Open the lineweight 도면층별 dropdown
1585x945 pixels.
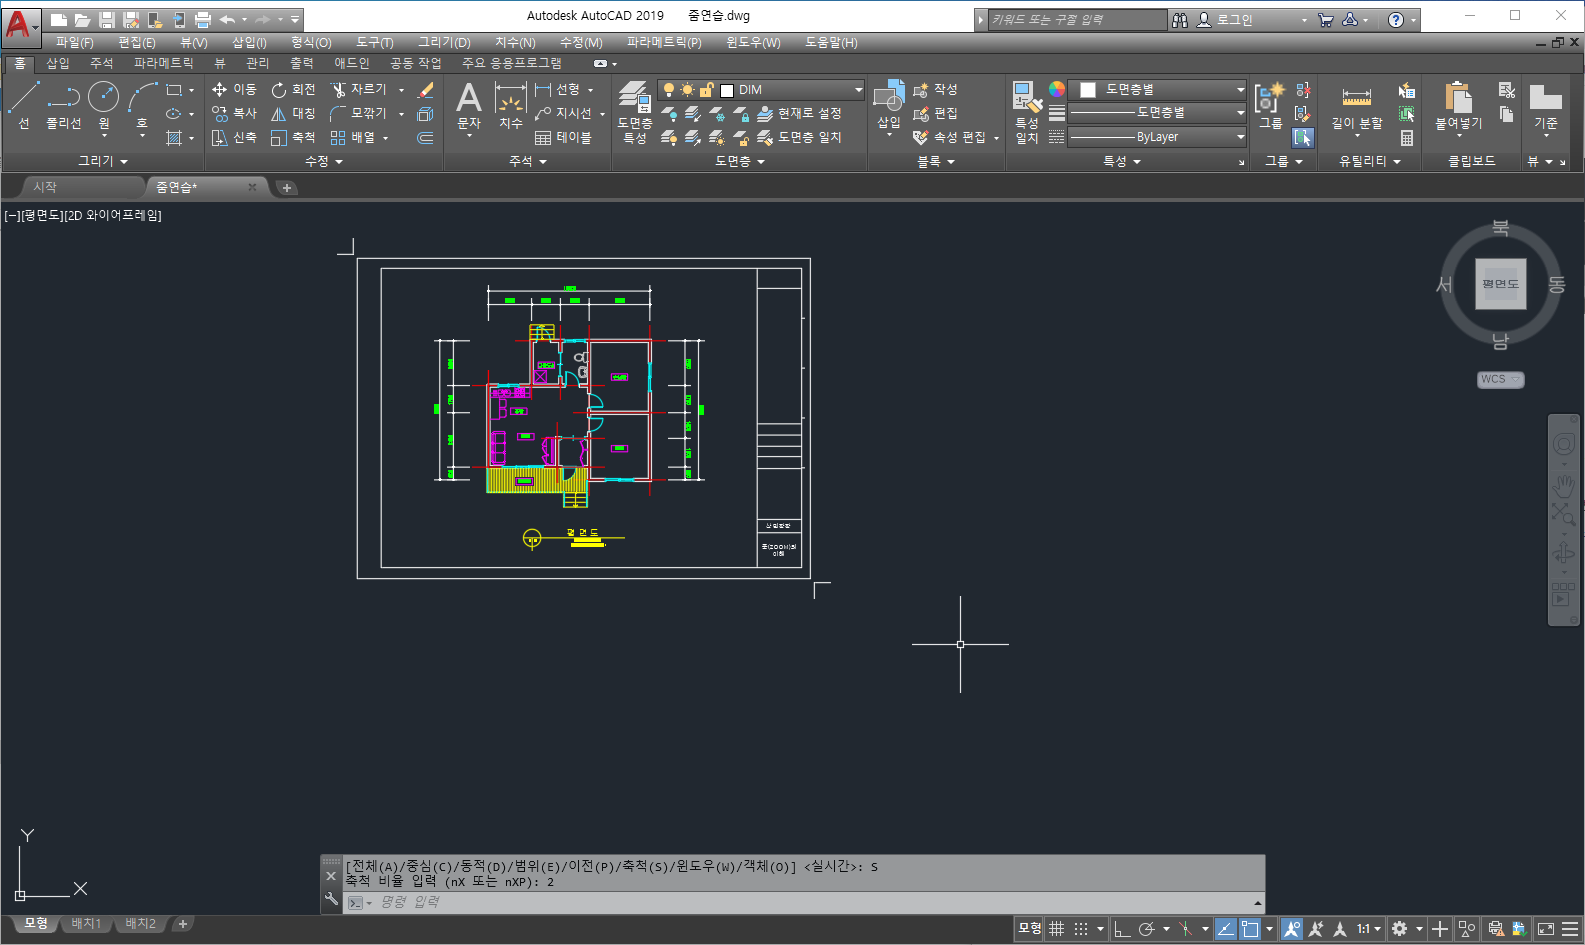[x=1240, y=112]
